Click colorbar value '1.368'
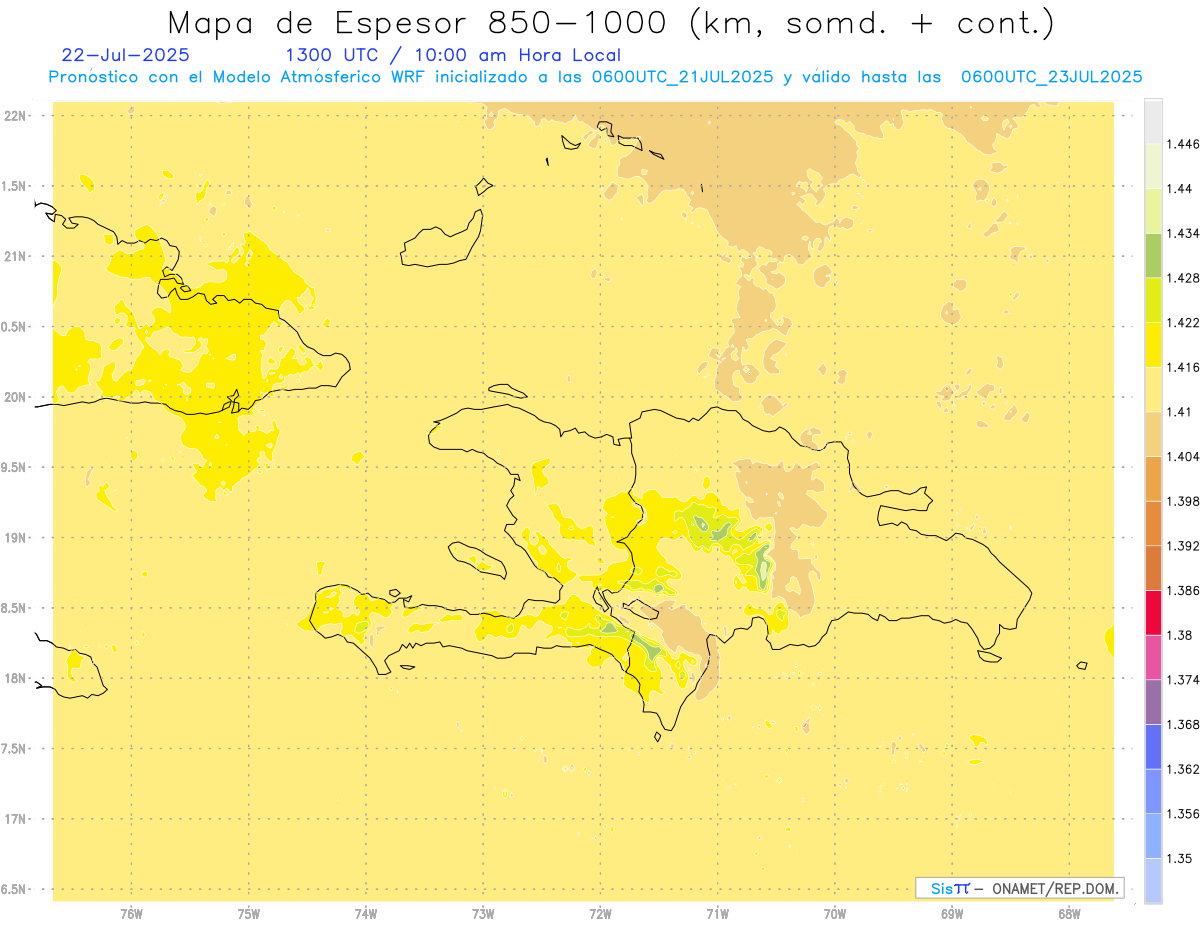This screenshot has width=1200, height=927. click(x=1184, y=724)
